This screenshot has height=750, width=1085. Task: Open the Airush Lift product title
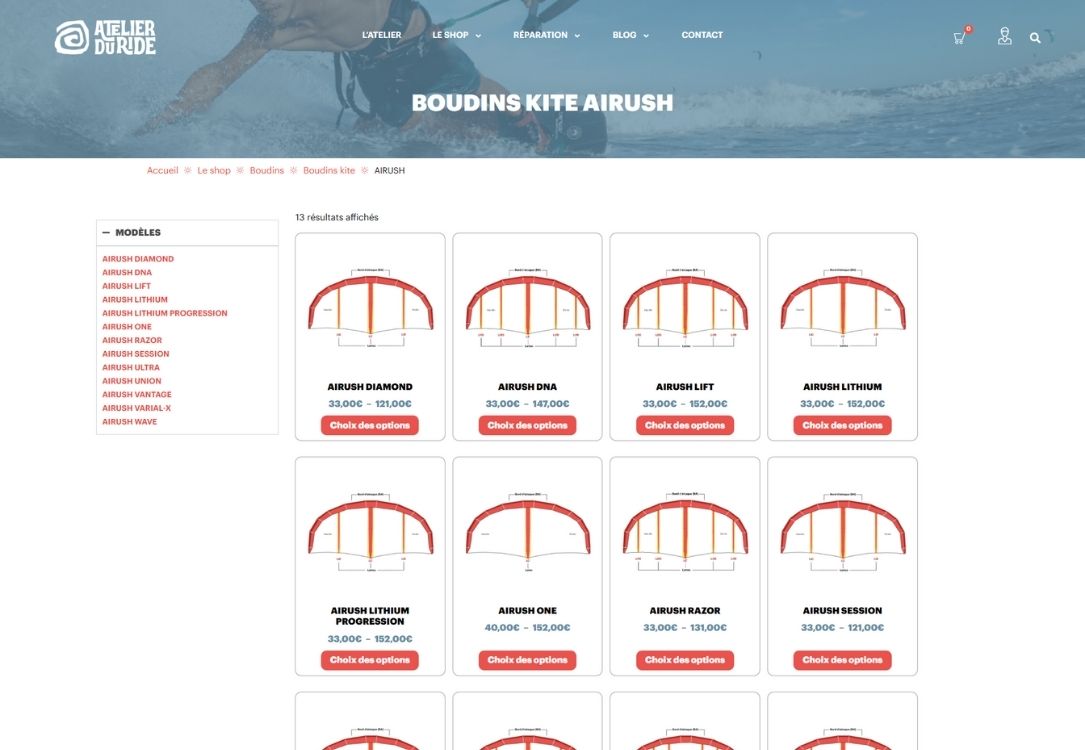pyautogui.click(x=685, y=387)
